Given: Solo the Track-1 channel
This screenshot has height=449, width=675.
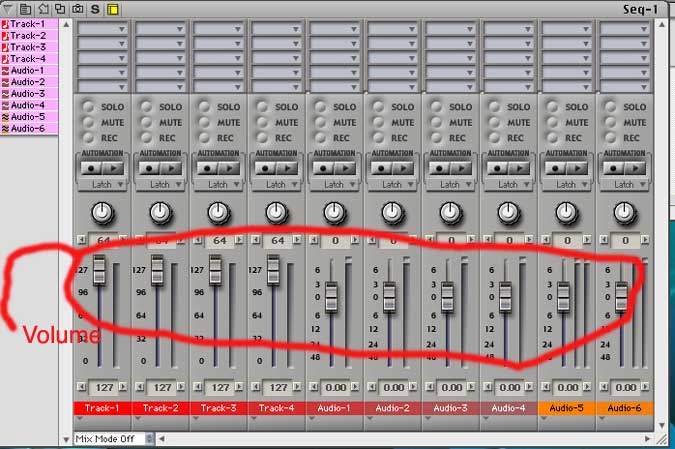Looking at the screenshot, I should tap(89, 107).
